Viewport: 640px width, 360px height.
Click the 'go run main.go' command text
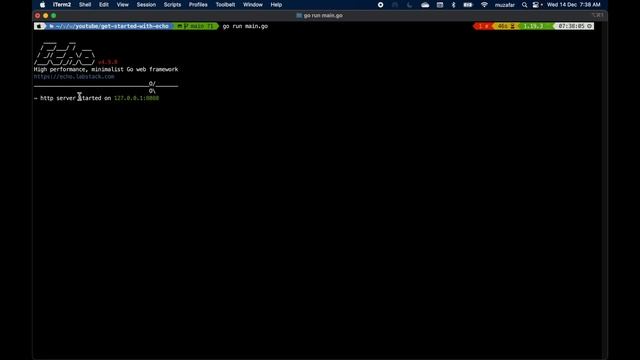point(245,26)
